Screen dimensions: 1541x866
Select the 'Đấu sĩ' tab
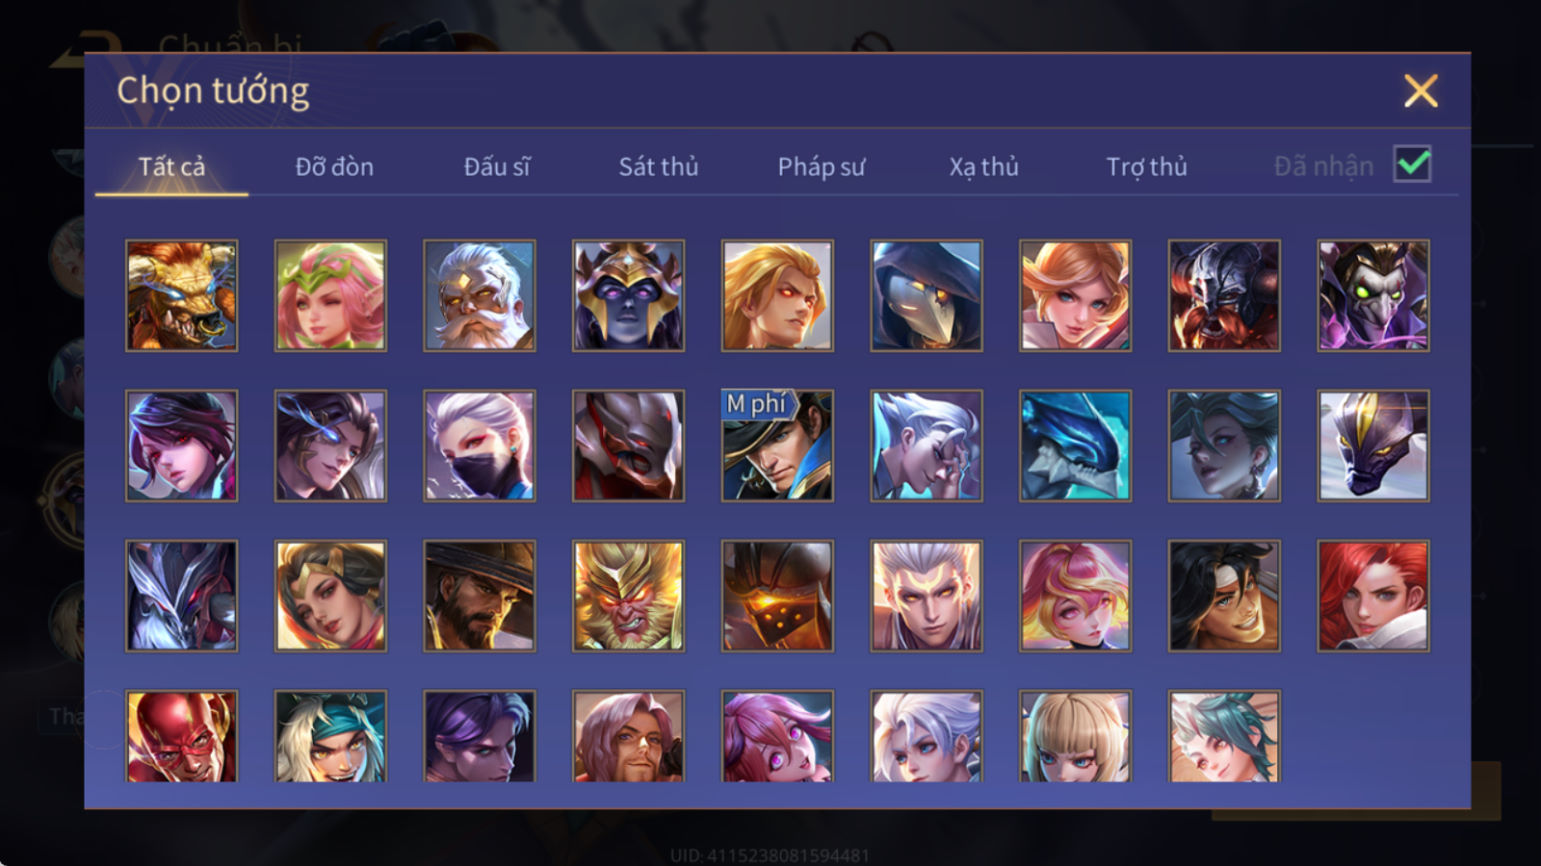click(497, 167)
